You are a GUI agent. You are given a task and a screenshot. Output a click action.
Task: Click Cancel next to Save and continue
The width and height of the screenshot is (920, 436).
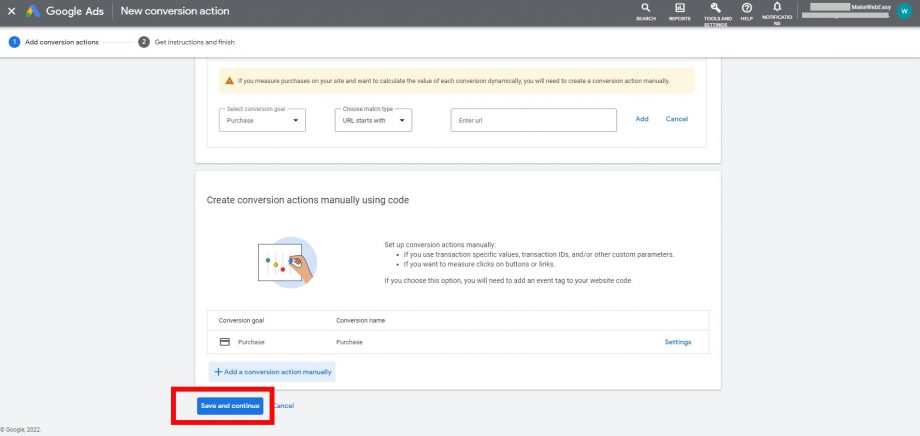point(284,406)
